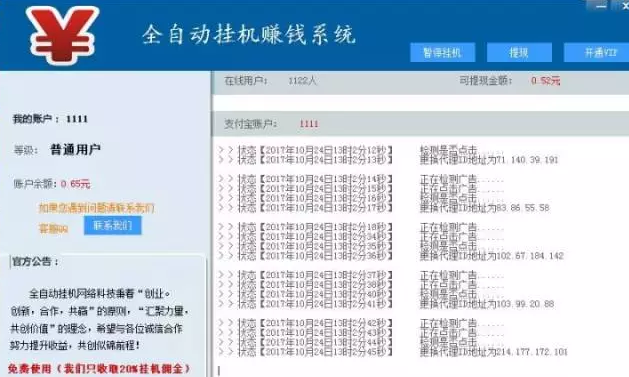
Task: Click the 官方公告 heading
Action: 35,262
